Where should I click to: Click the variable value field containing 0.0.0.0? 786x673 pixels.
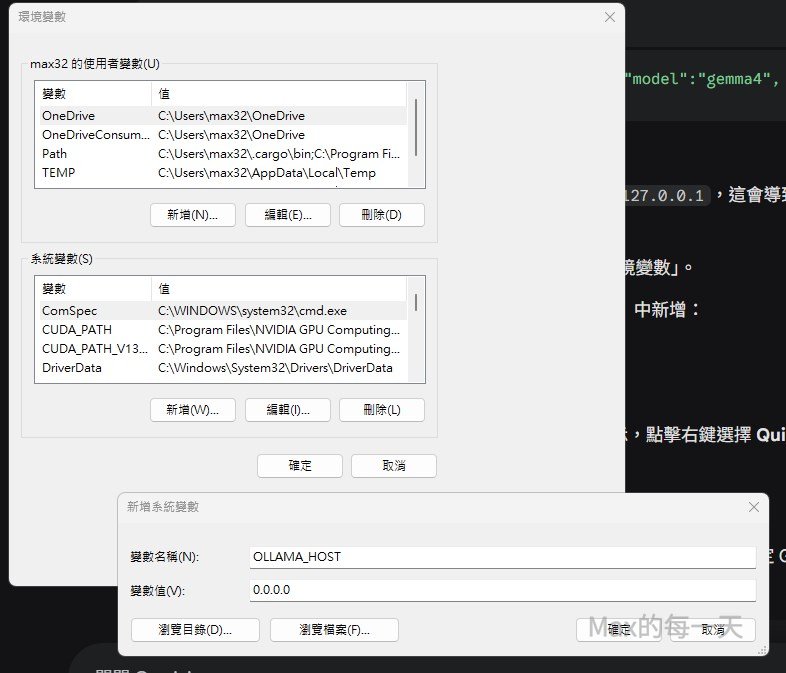point(502,590)
